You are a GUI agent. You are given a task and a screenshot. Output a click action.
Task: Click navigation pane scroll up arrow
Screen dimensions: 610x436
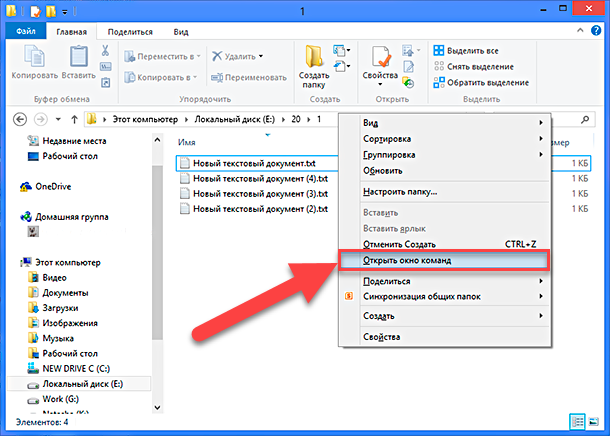[157, 140]
